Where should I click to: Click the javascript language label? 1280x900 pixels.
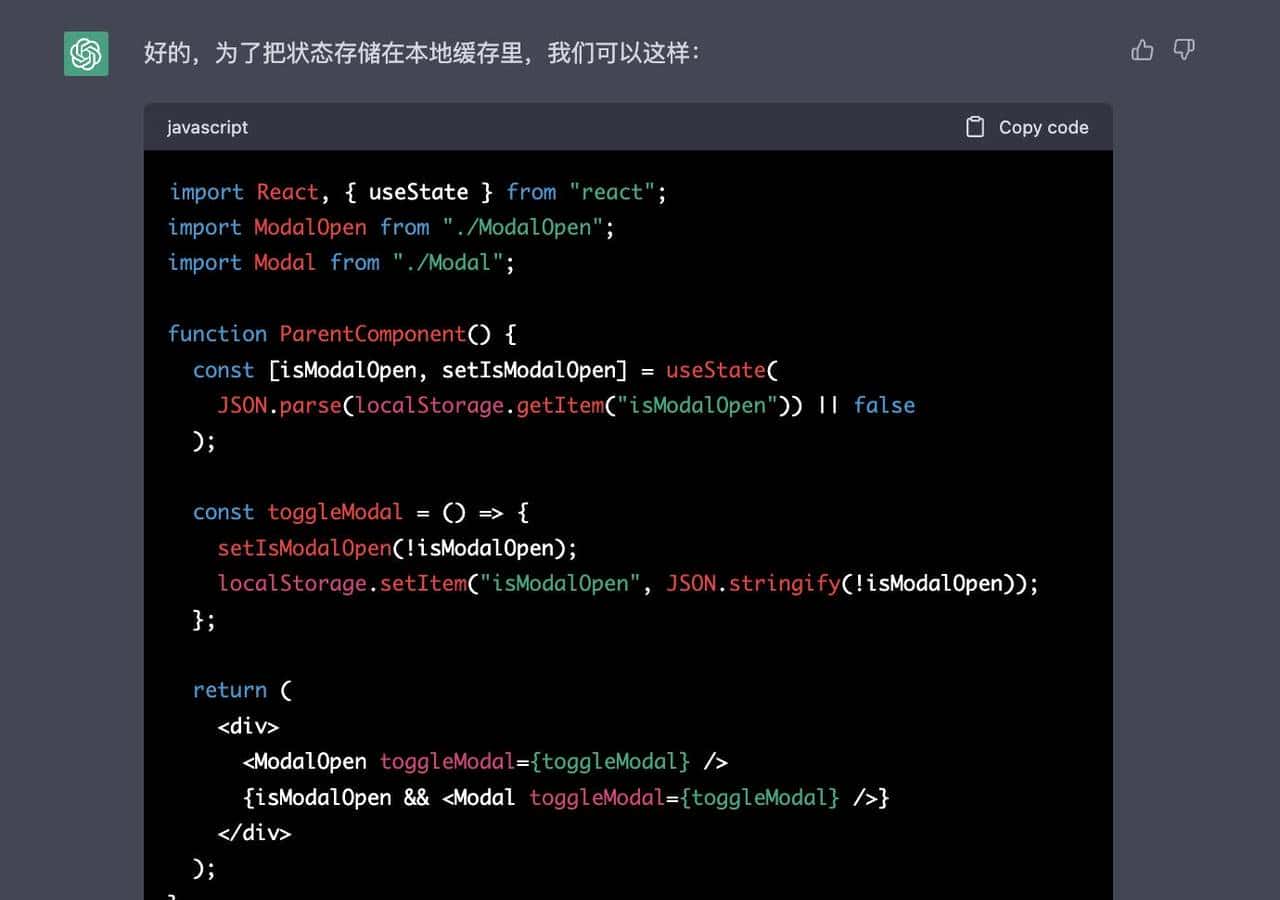(x=207, y=127)
